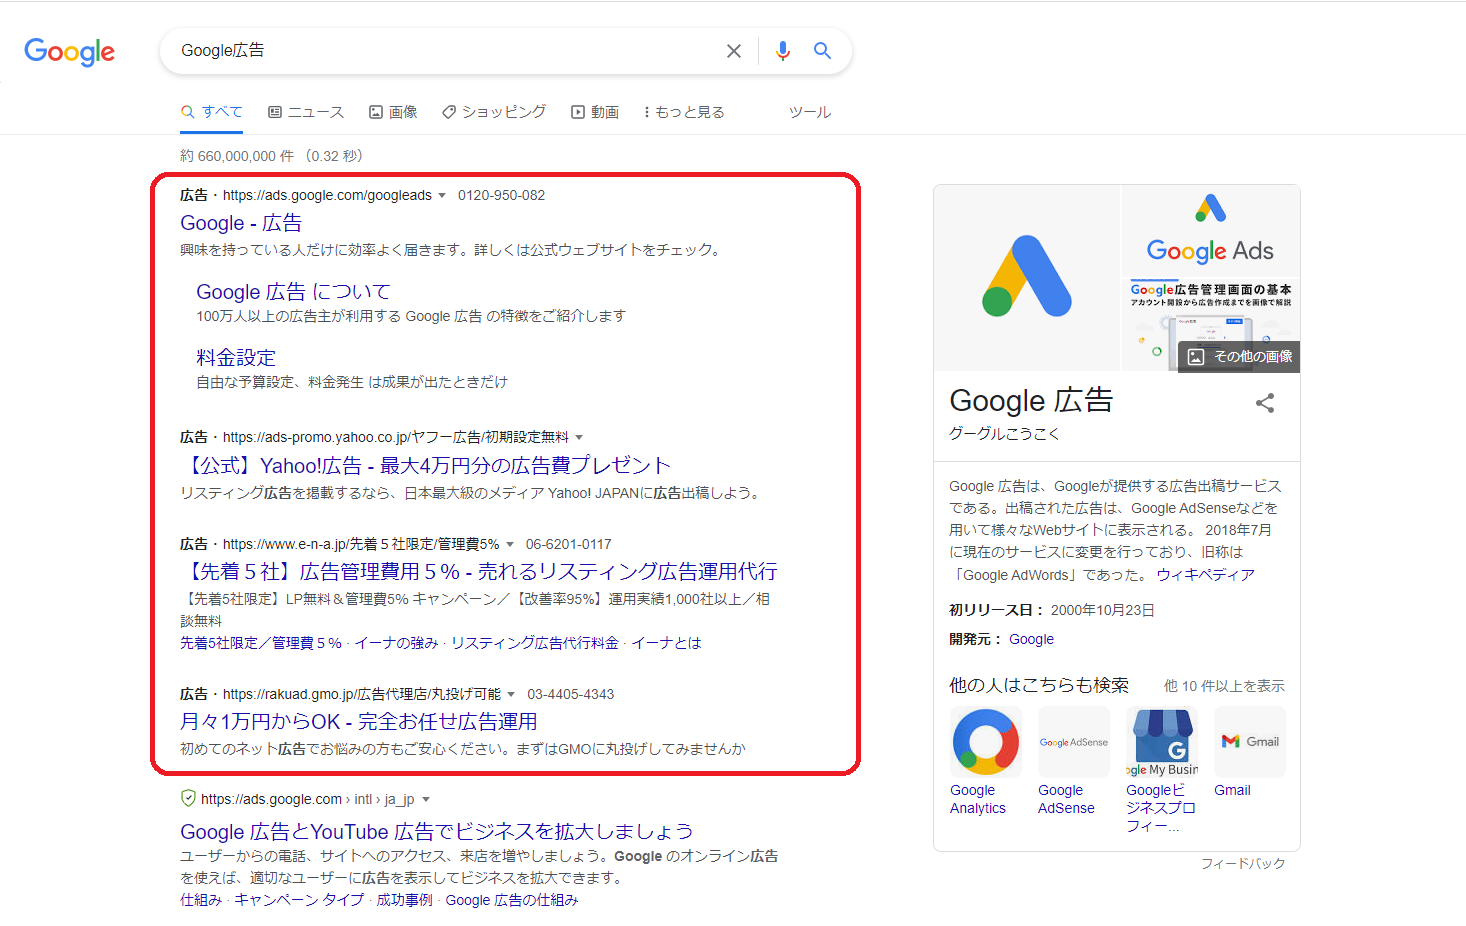This screenshot has height=926, width=1466.
Task: Expand dropdown arrow next to ads.google.com/googleads
Action: 442,196
